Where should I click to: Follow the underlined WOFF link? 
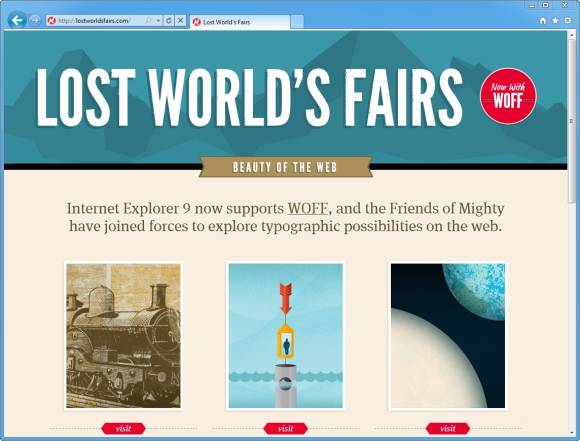click(x=308, y=208)
